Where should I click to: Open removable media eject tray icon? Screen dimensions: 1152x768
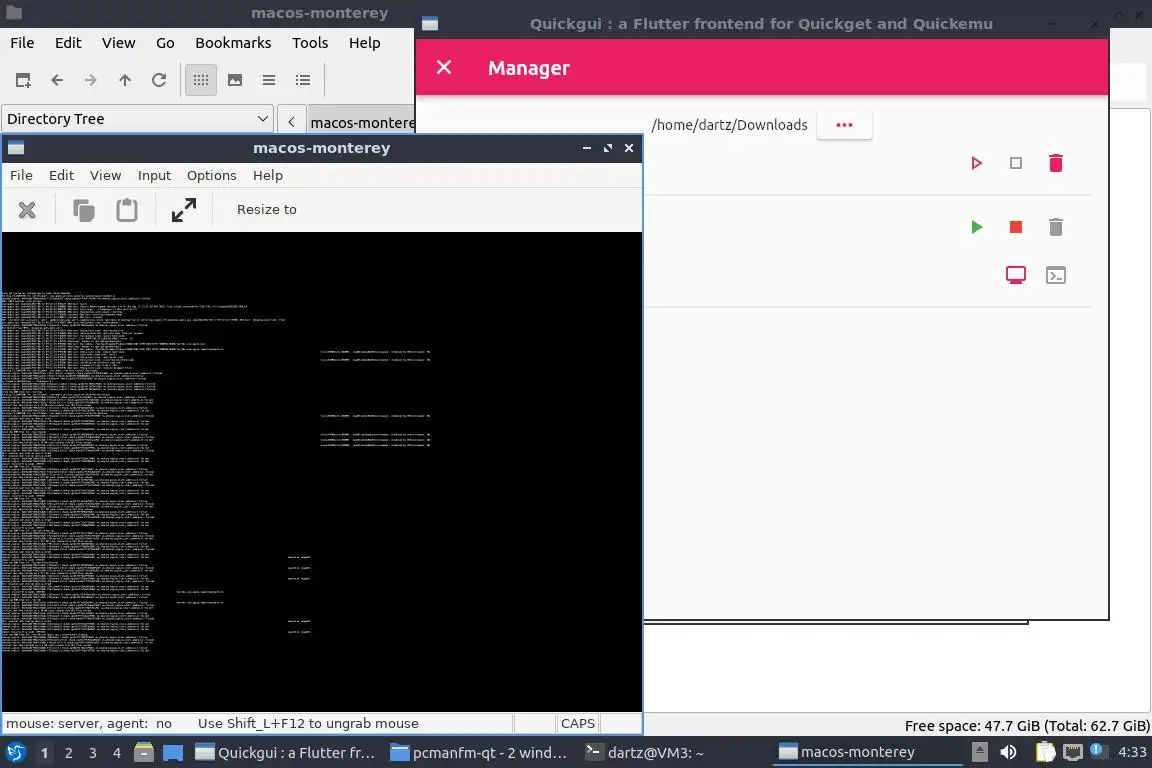coord(979,753)
